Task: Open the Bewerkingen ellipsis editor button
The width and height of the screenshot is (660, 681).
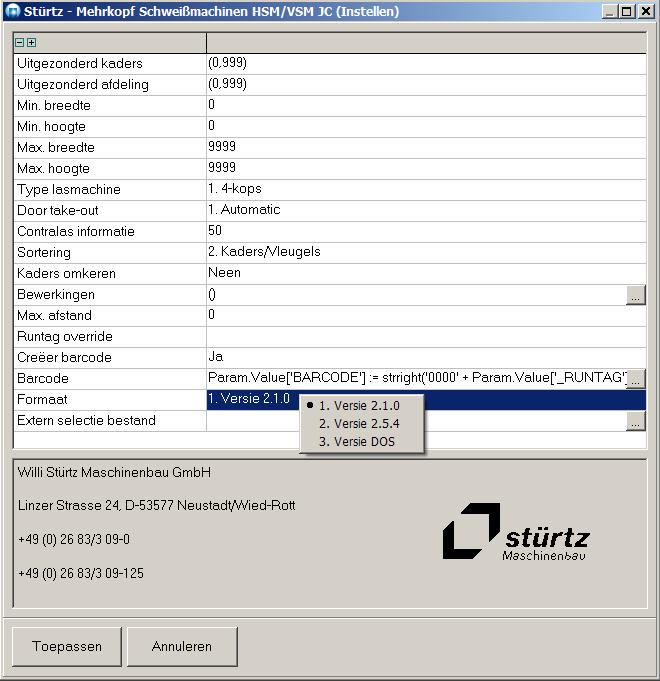Action: 635,295
